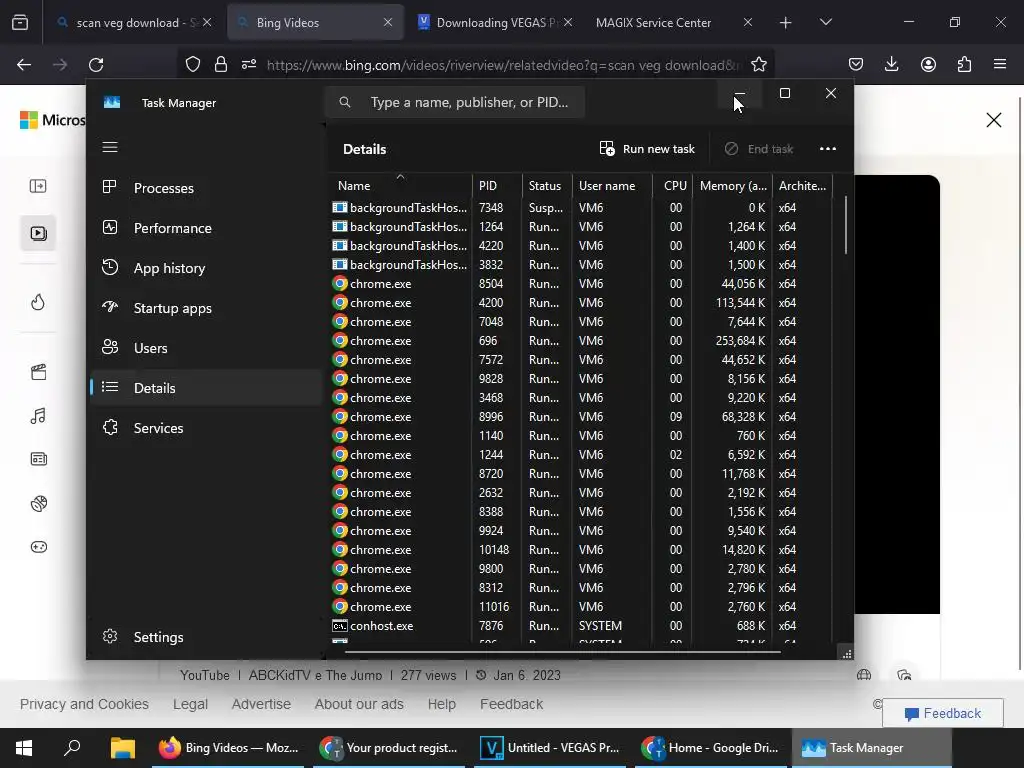
Task: Click the End task button
Action: (x=759, y=149)
